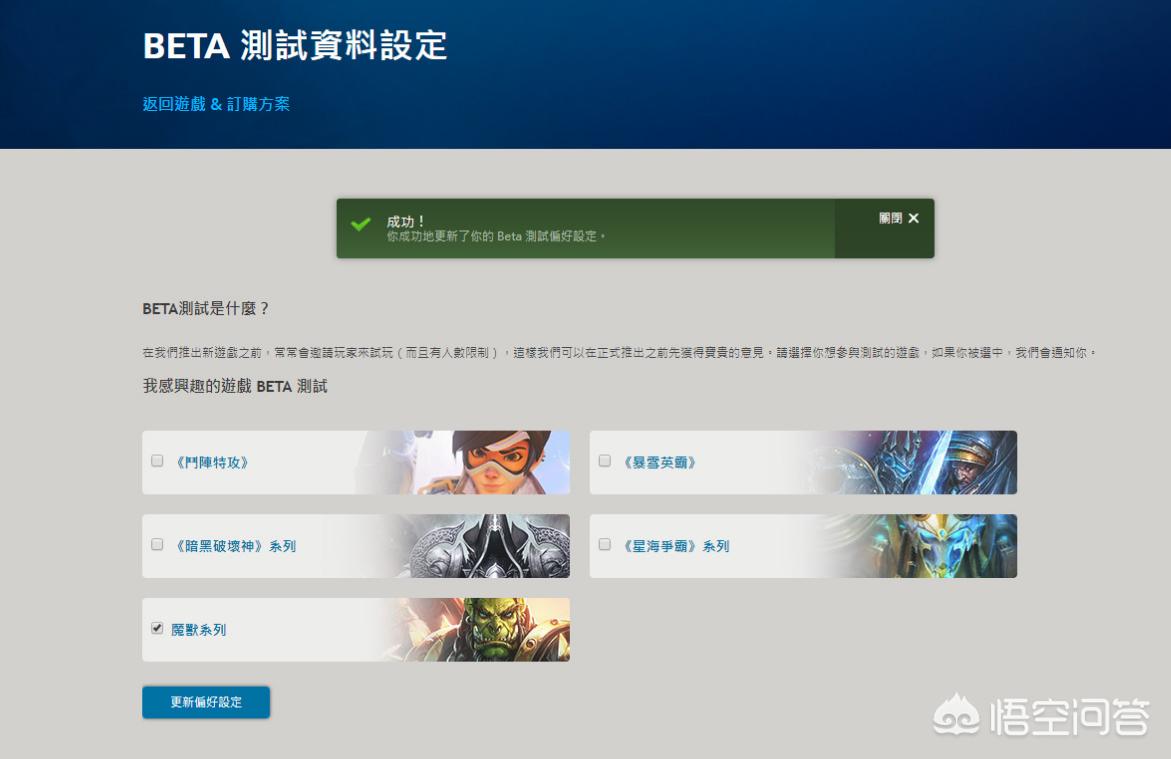Click the BETA測試是什麼？ heading
Viewport: 1171px width, 759px height.
click(x=205, y=309)
